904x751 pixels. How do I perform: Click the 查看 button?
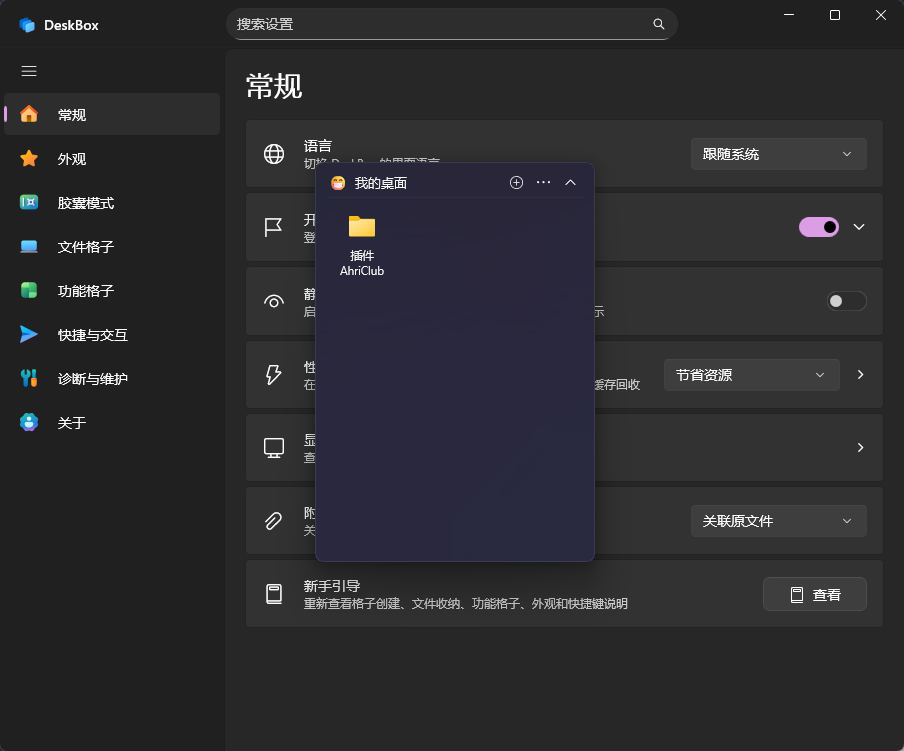(815, 594)
